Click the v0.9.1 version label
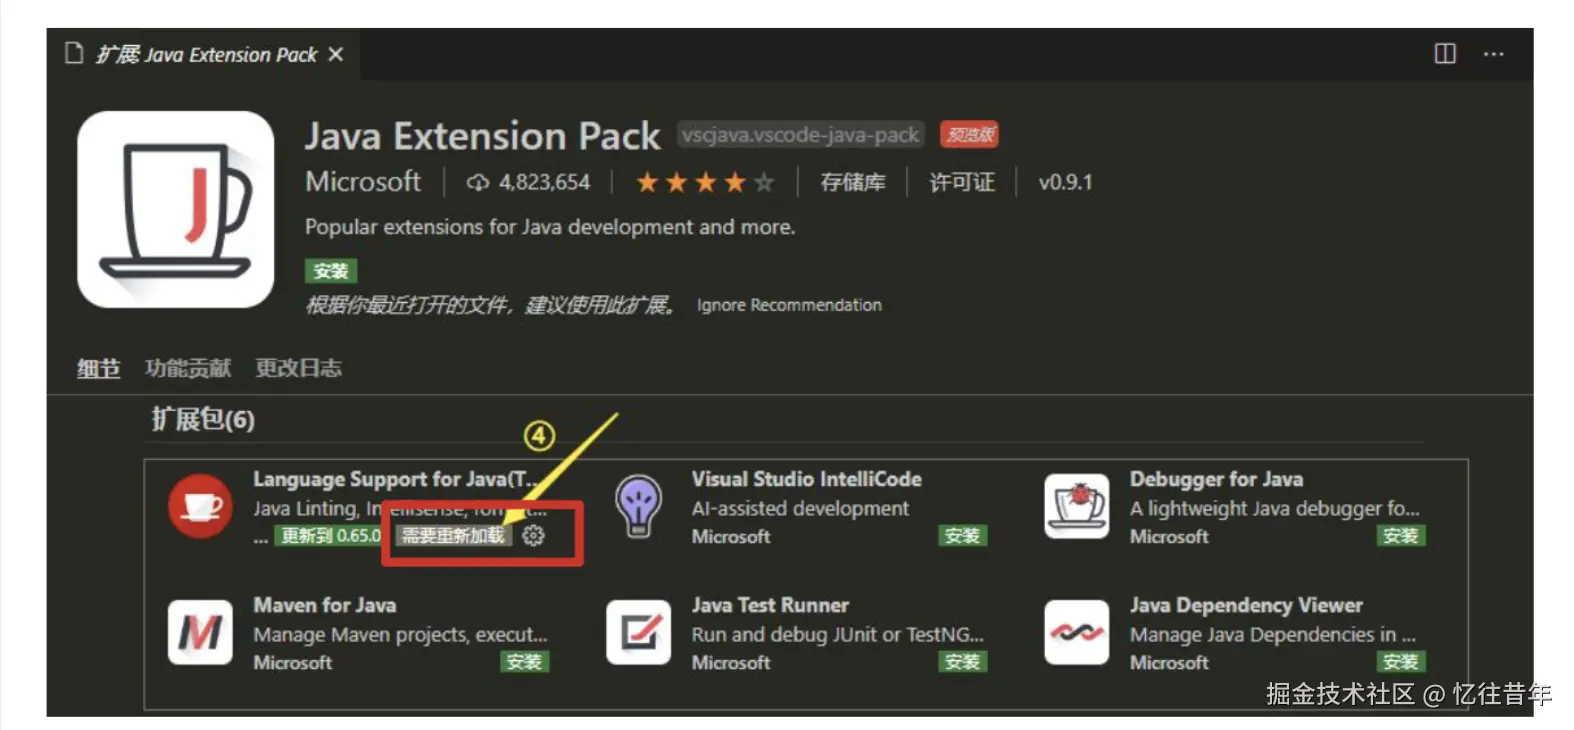This screenshot has height=730, width=1574. point(1065,182)
